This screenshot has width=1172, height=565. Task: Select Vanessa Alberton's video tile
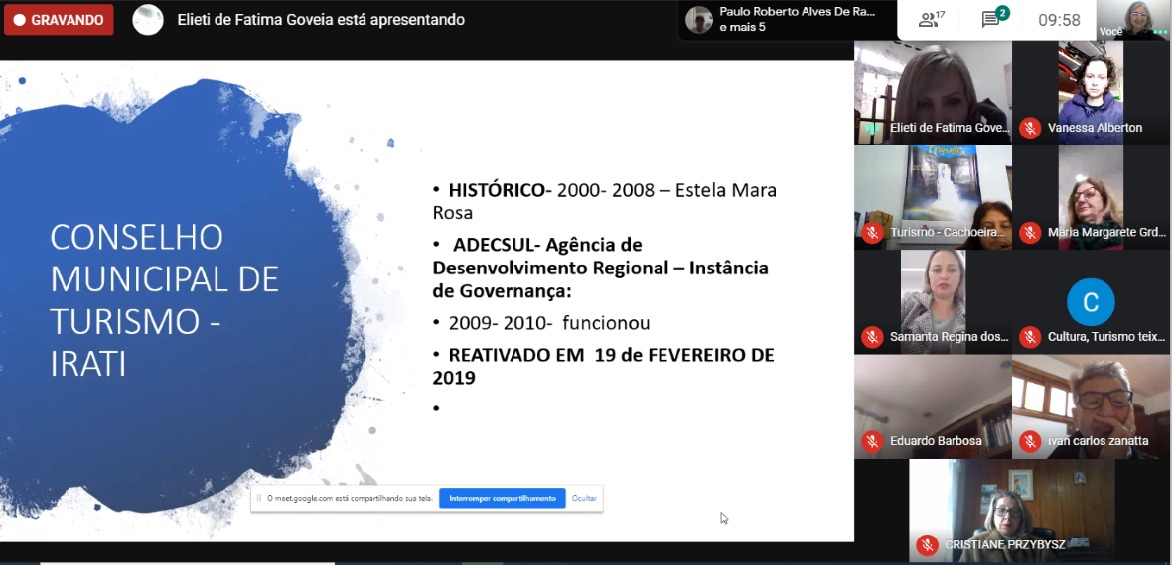tap(1091, 92)
